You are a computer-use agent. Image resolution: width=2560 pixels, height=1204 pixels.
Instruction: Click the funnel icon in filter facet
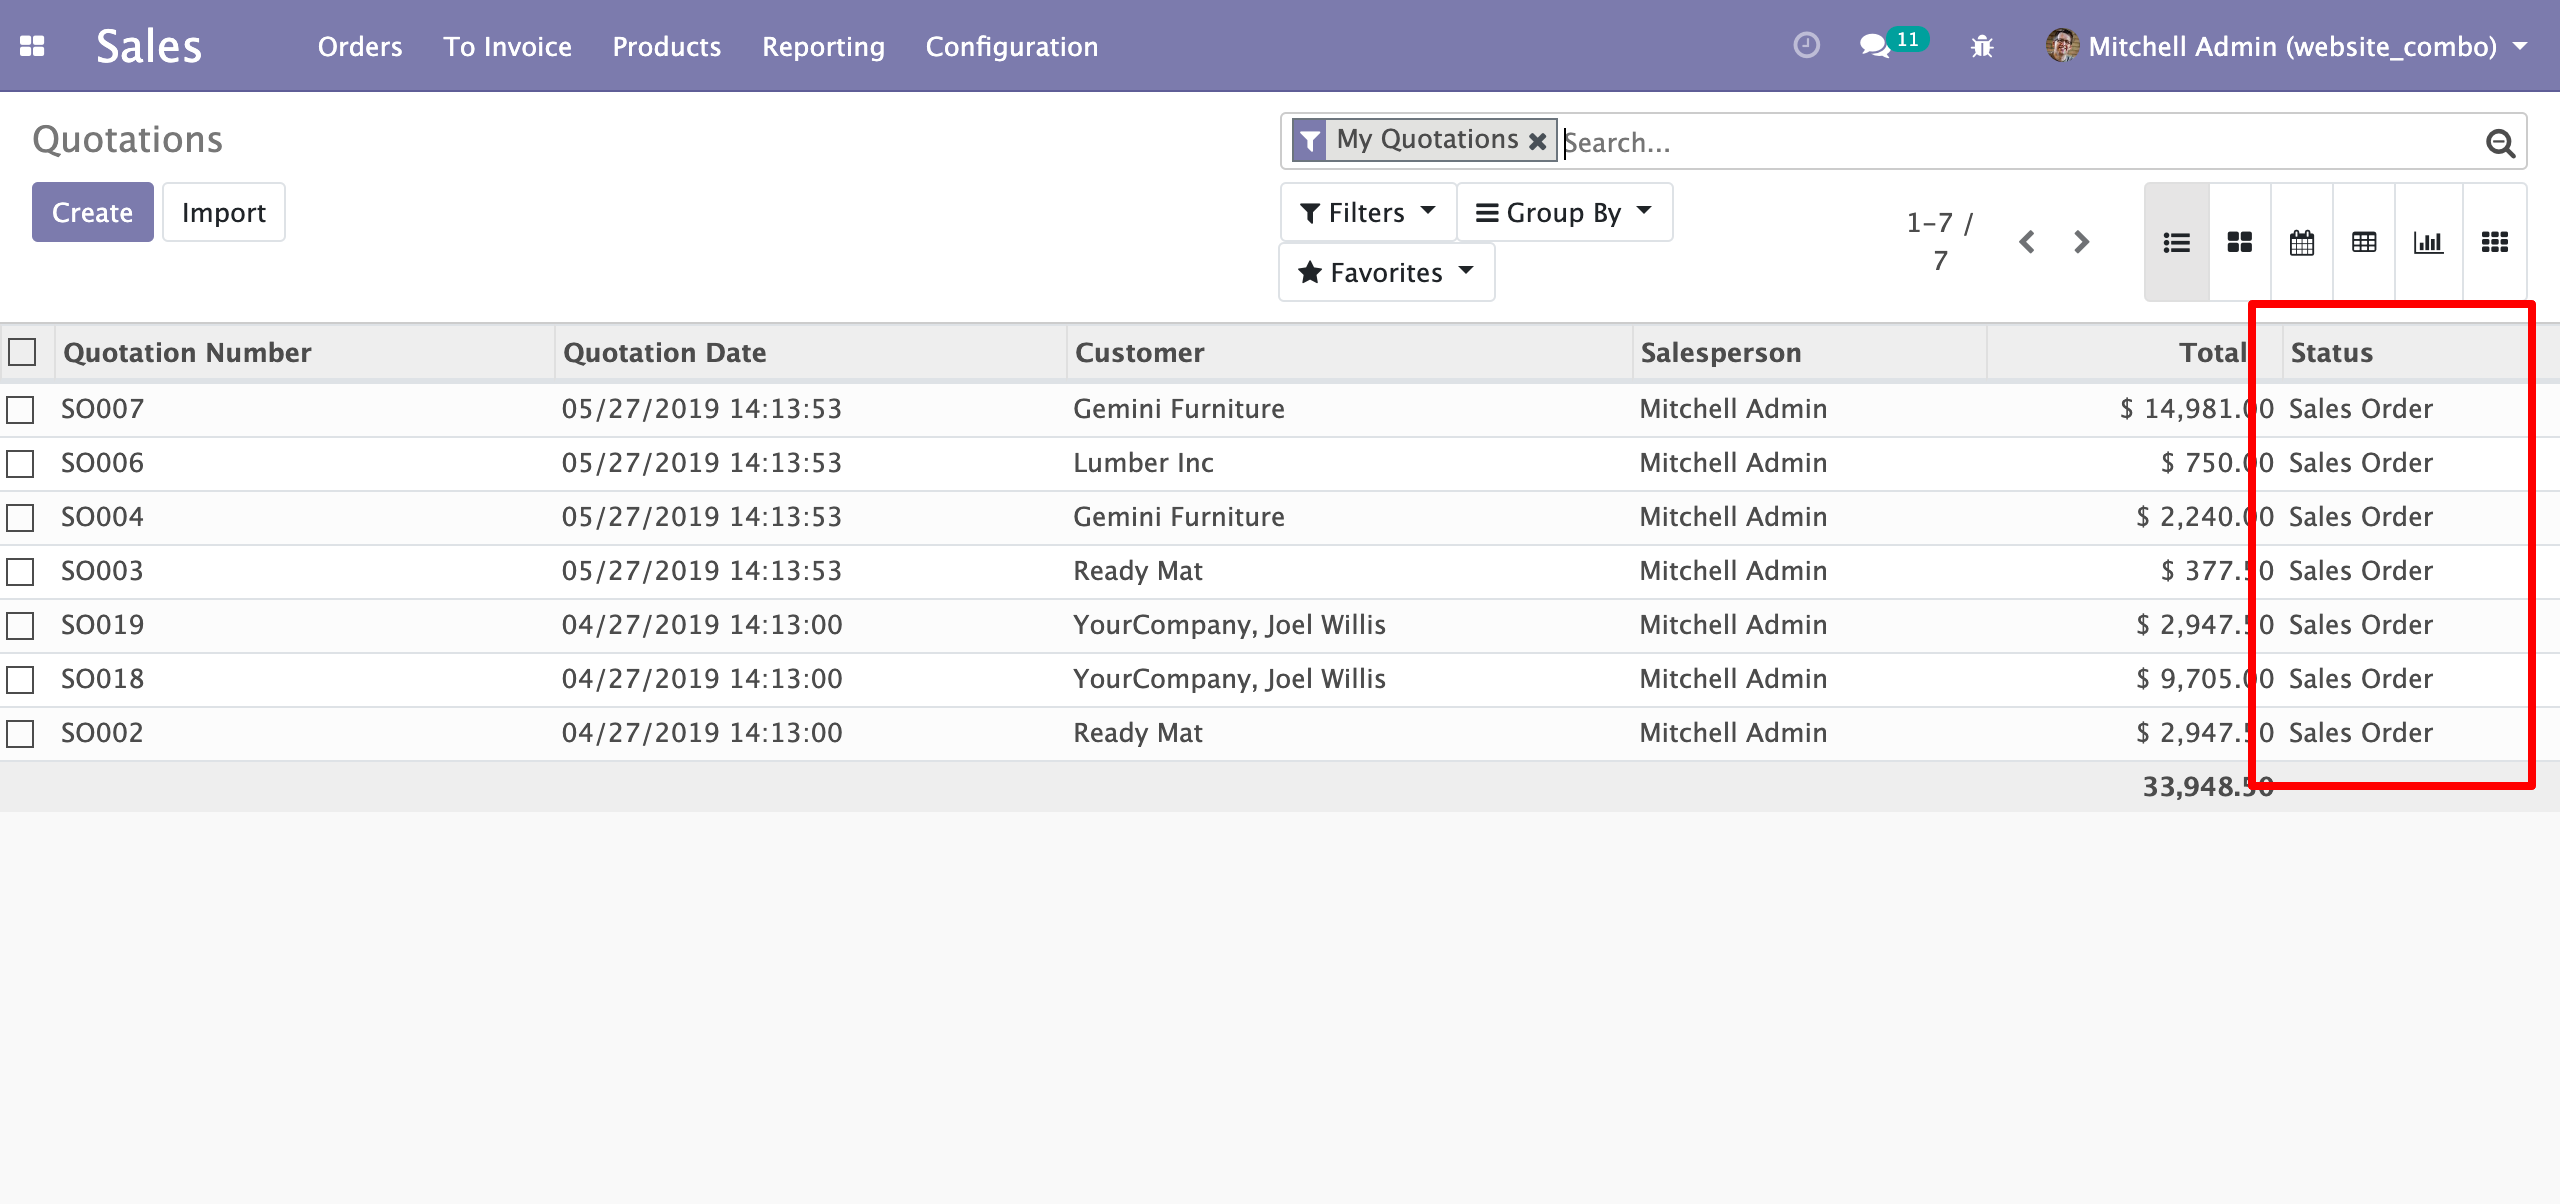click(1309, 140)
